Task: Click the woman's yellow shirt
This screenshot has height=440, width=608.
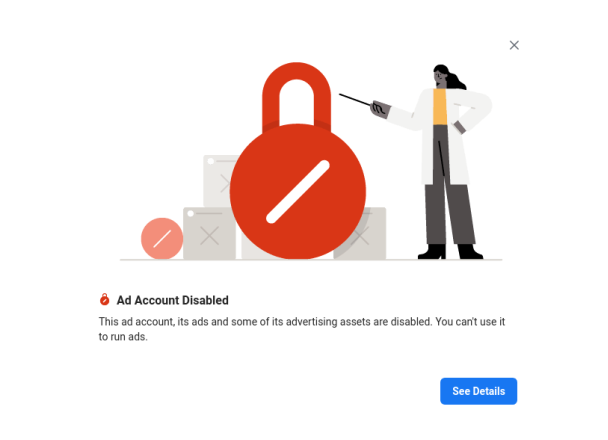Action: point(440,107)
